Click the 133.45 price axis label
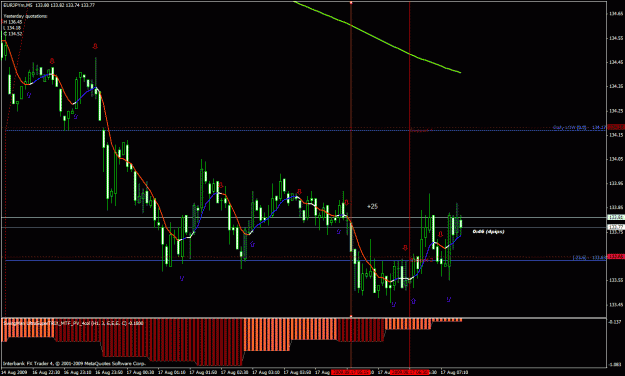This screenshot has width=625, height=376. pyautogui.click(x=616, y=305)
